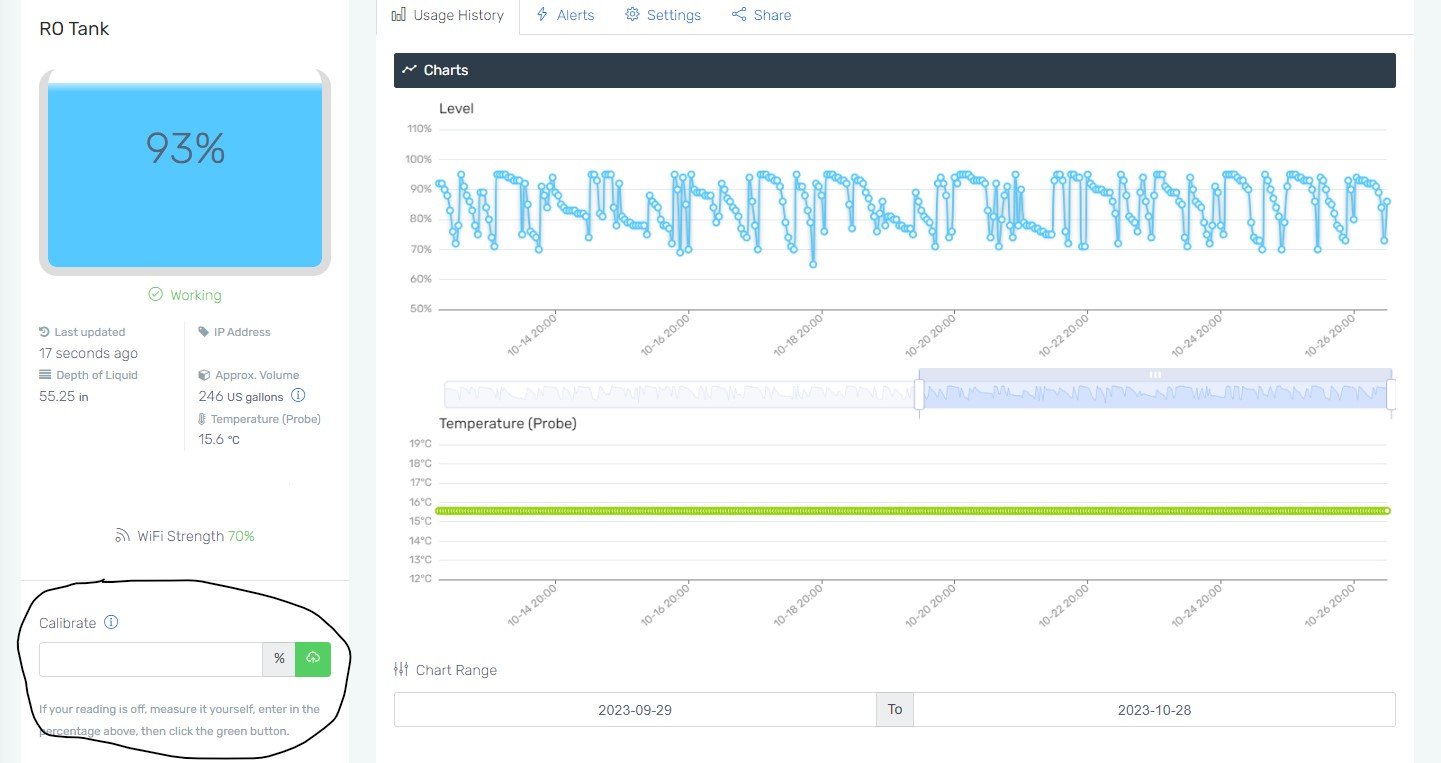The image size is (1441, 763).
Task: Click the left handle of chart range slider
Action: click(x=919, y=395)
